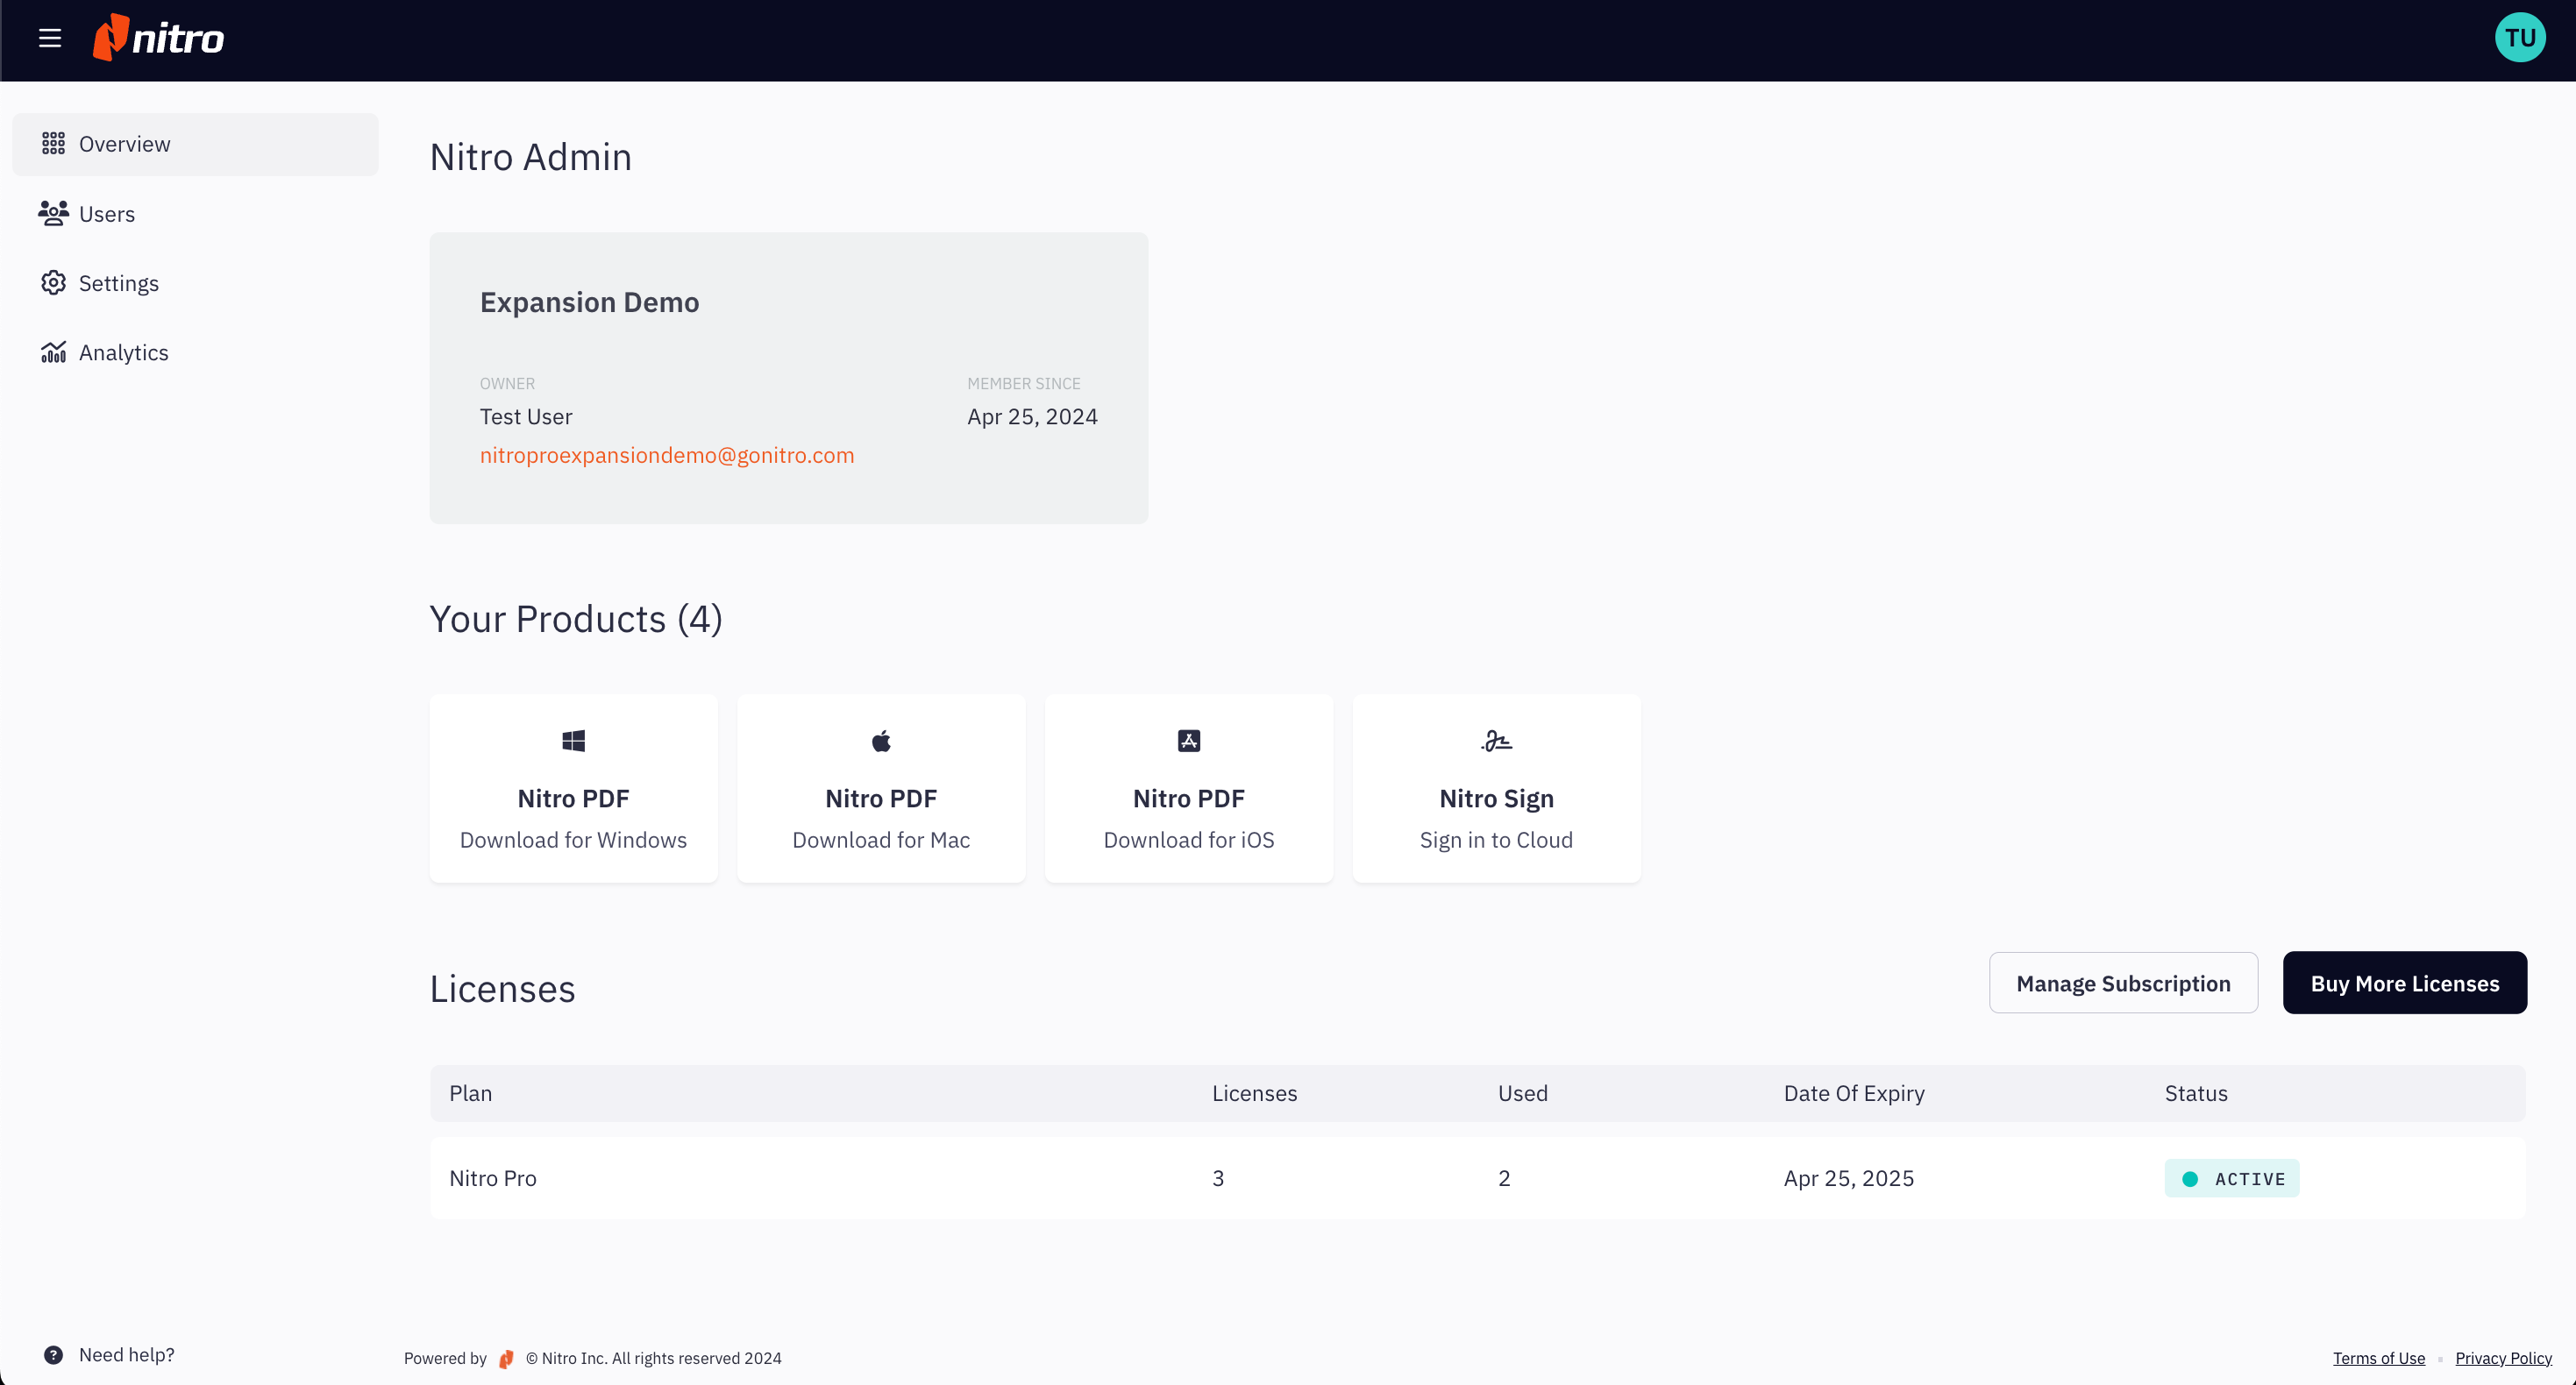Click the Windows icon on Nitro PDF card
The width and height of the screenshot is (2576, 1385).
[x=573, y=740]
